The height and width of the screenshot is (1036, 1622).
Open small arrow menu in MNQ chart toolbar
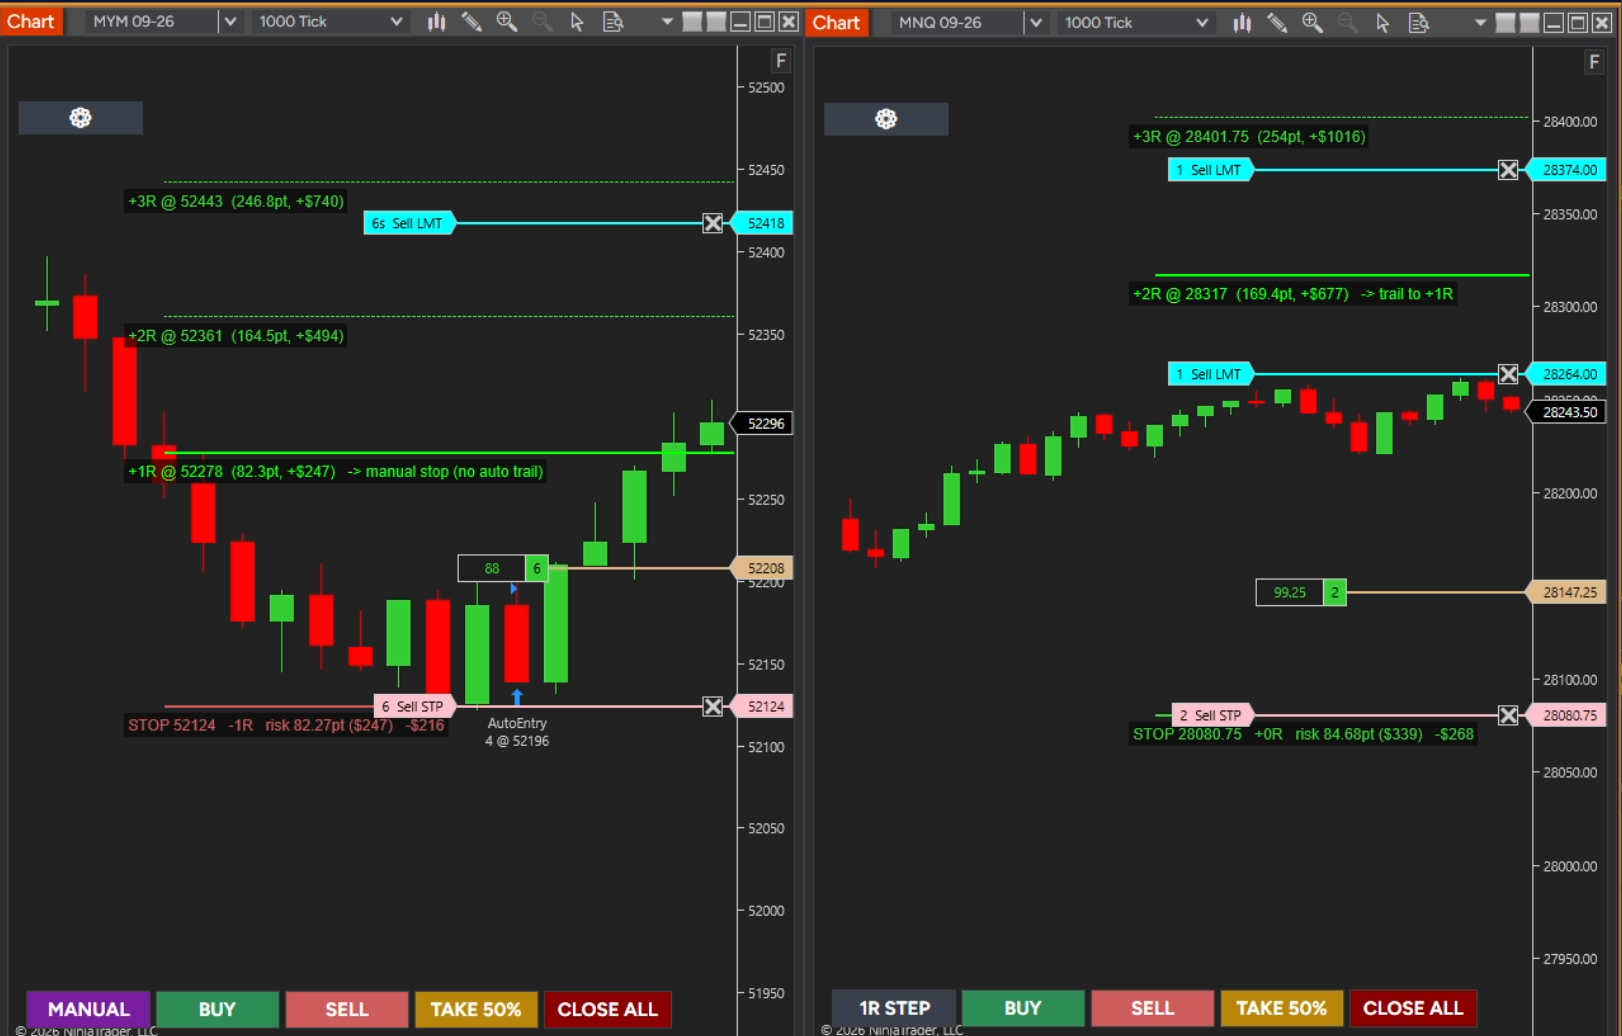point(1480,22)
